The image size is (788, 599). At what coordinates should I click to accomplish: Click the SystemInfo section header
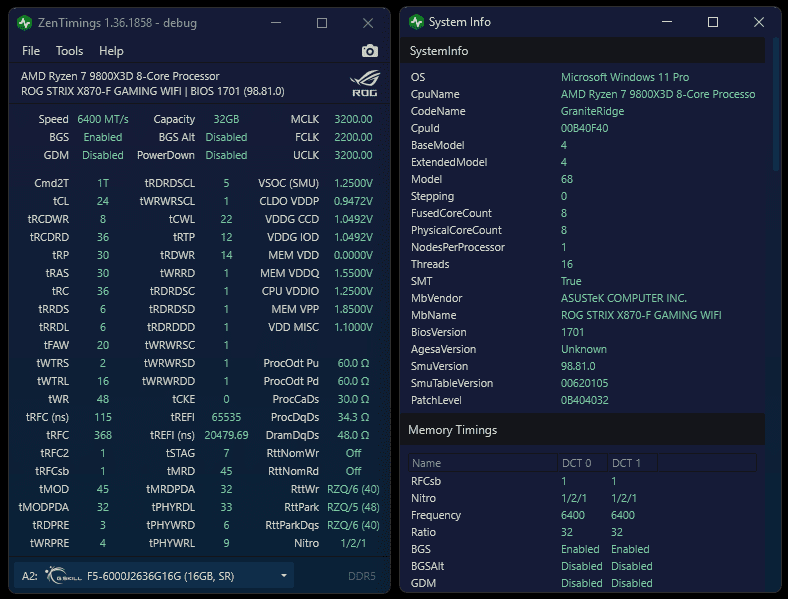(x=582, y=51)
